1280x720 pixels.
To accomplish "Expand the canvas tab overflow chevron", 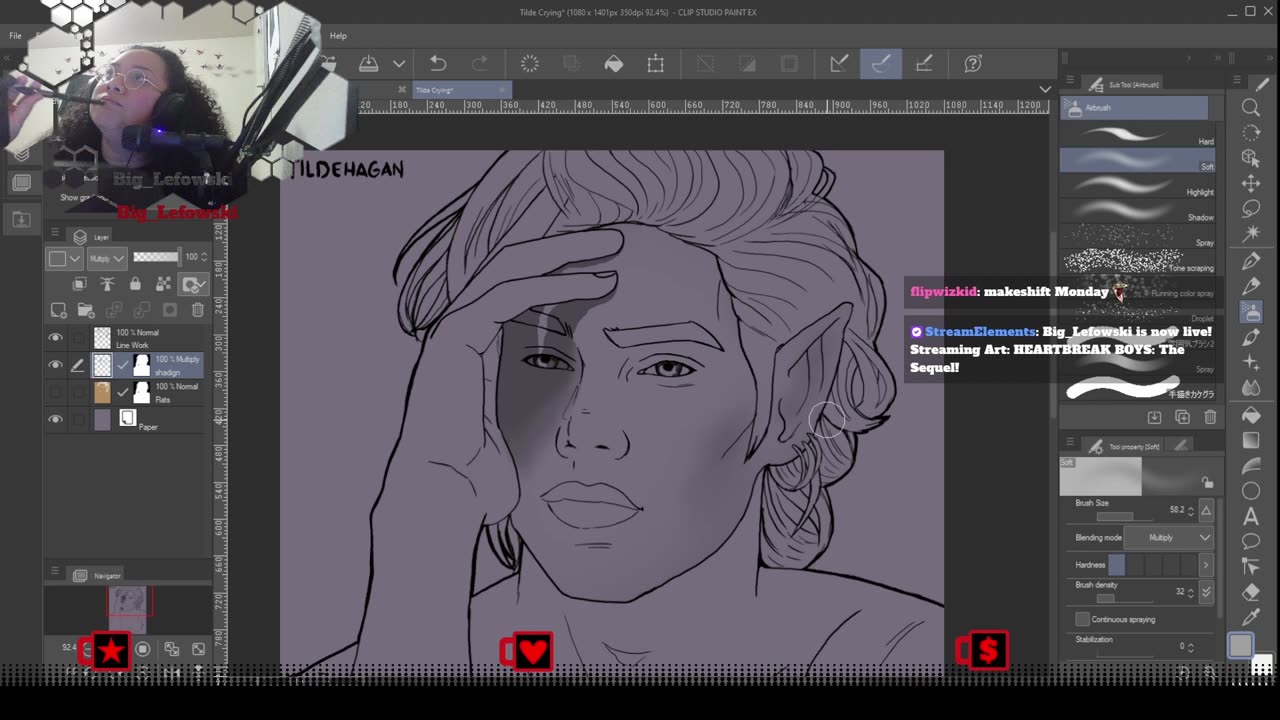I will pyautogui.click(x=1045, y=90).
